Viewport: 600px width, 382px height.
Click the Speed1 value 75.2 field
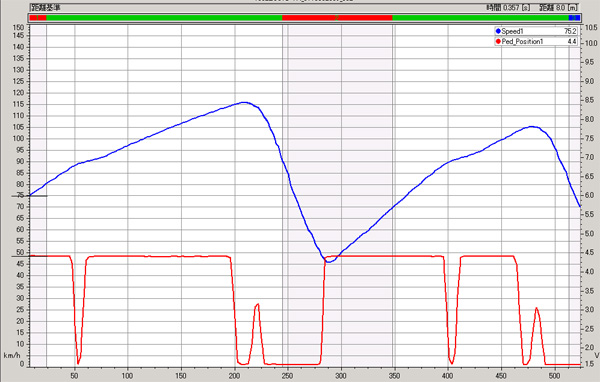pyautogui.click(x=570, y=31)
